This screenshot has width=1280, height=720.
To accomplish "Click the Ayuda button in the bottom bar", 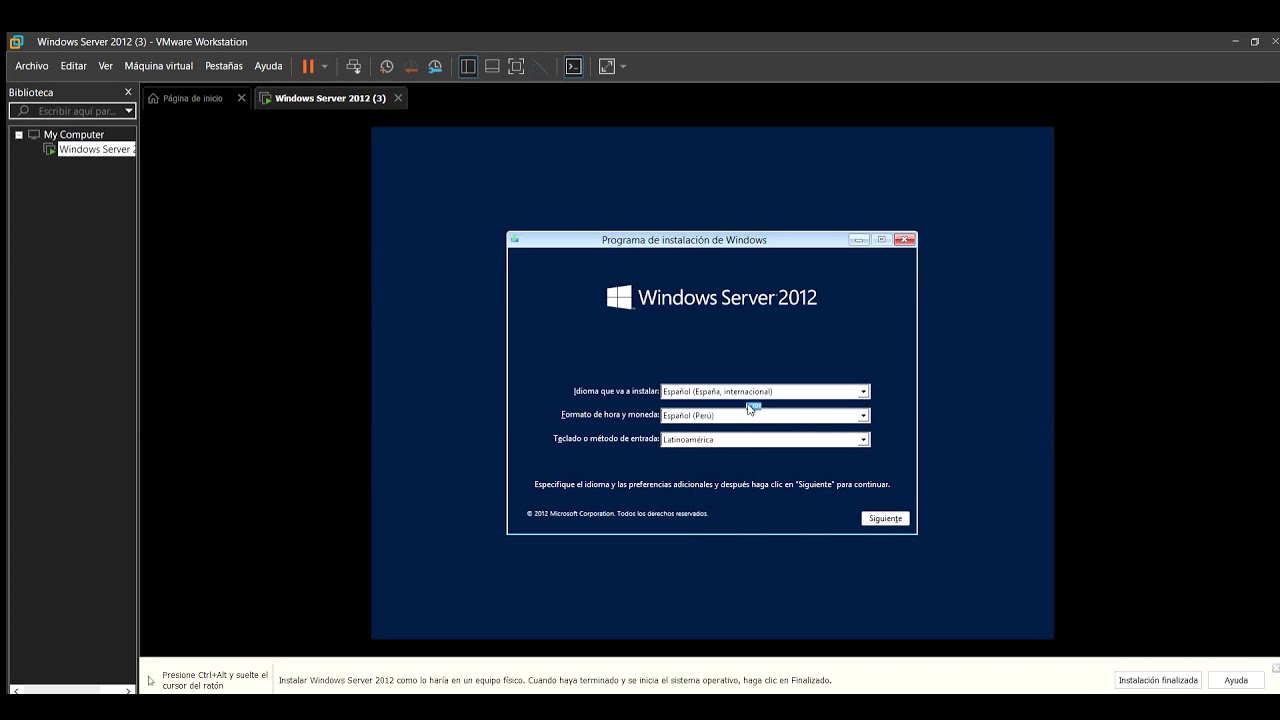I will (x=1236, y=680).
